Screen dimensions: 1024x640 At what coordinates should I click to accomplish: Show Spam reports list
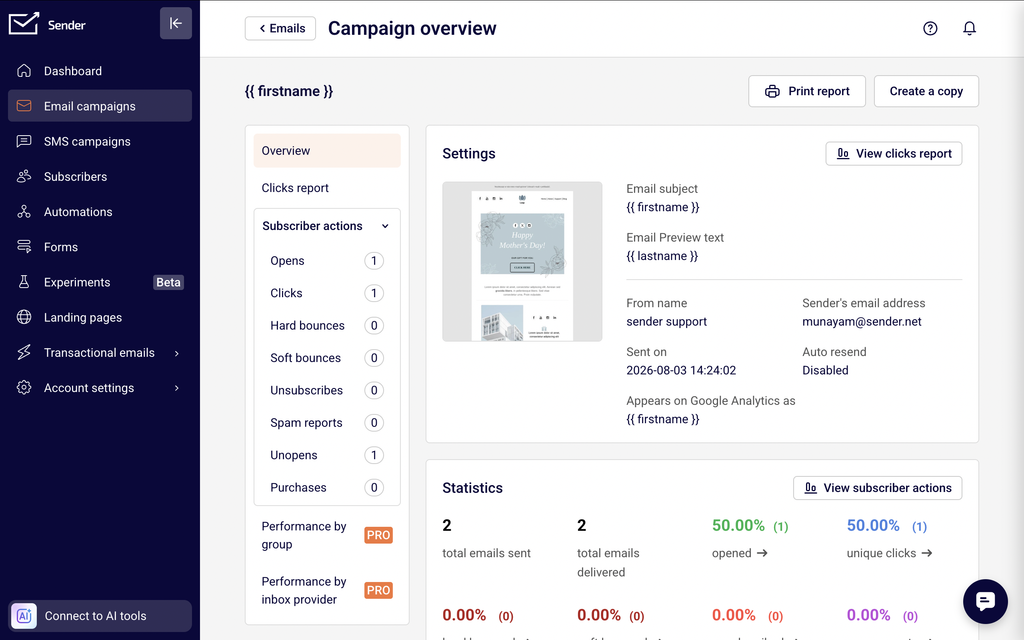pyautogui.click(x=327, y=423)
